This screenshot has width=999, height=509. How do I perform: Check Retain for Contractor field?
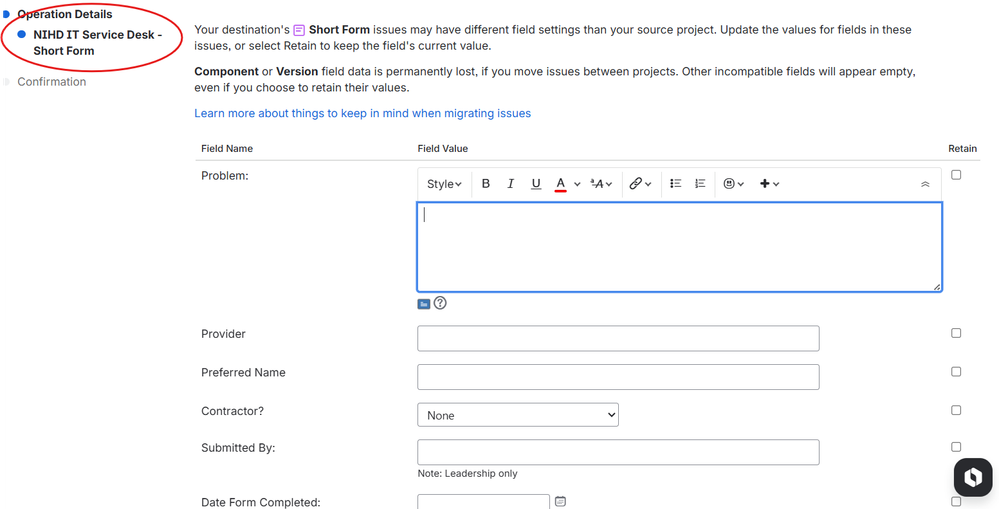(956, 410)
